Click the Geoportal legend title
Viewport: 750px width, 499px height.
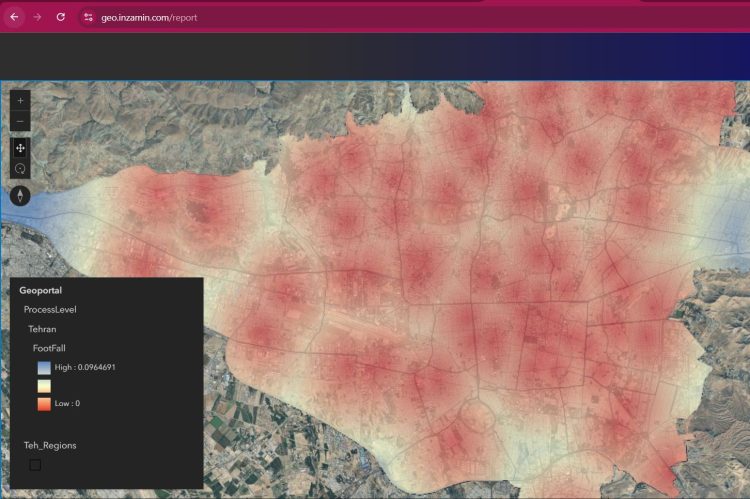pos(40,291)
